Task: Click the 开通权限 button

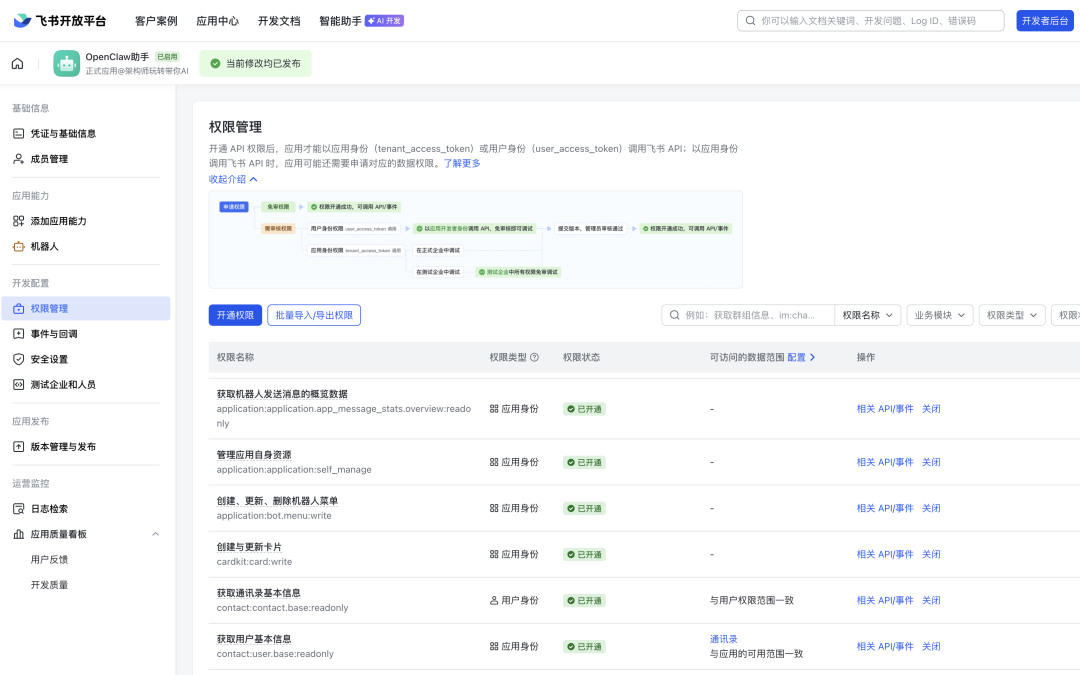Action: tap(234, 314)
